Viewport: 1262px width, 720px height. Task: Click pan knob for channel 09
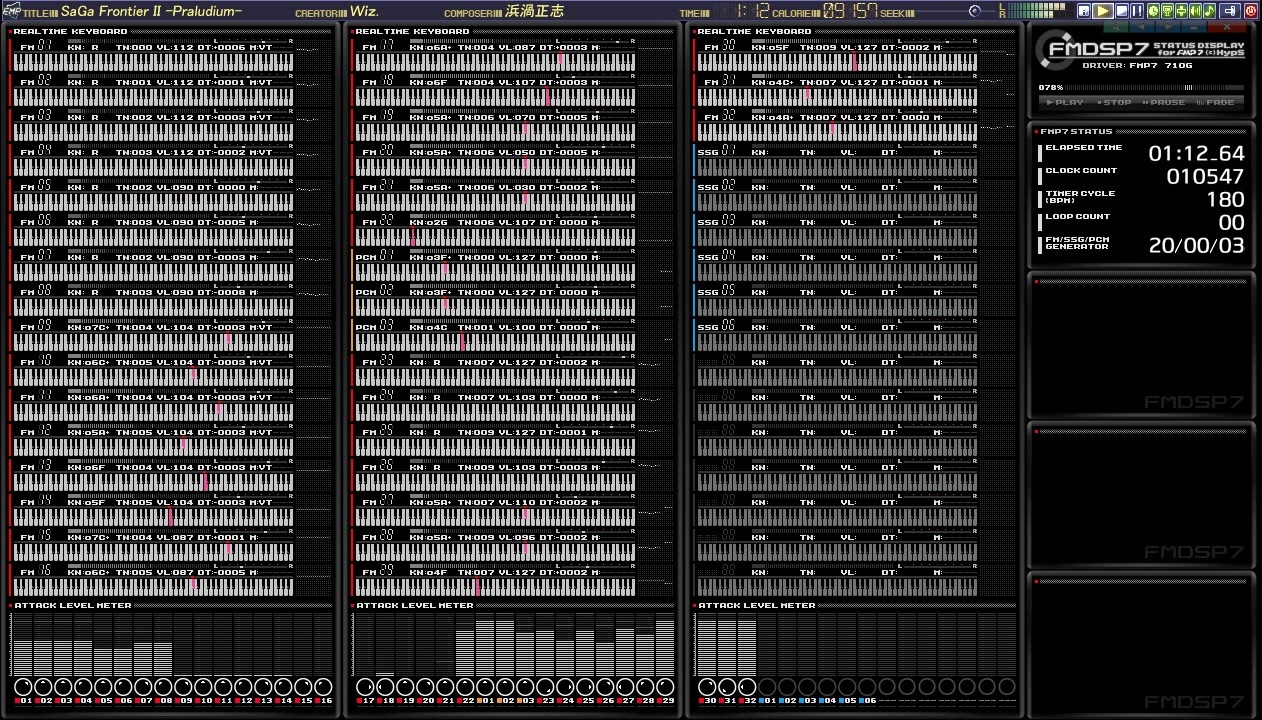click(184, 687)
